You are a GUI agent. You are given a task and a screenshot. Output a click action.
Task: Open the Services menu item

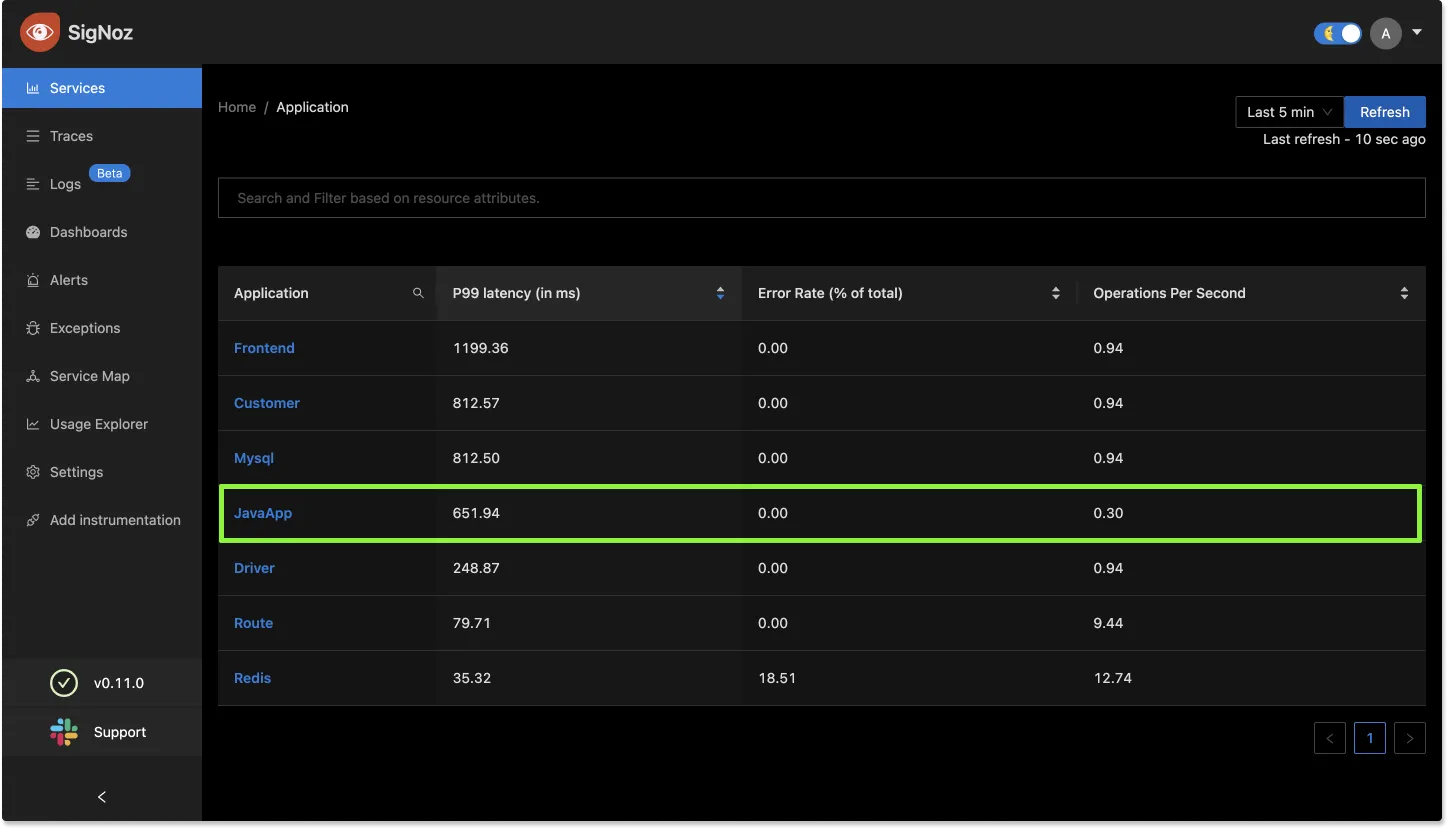point(102,88)
